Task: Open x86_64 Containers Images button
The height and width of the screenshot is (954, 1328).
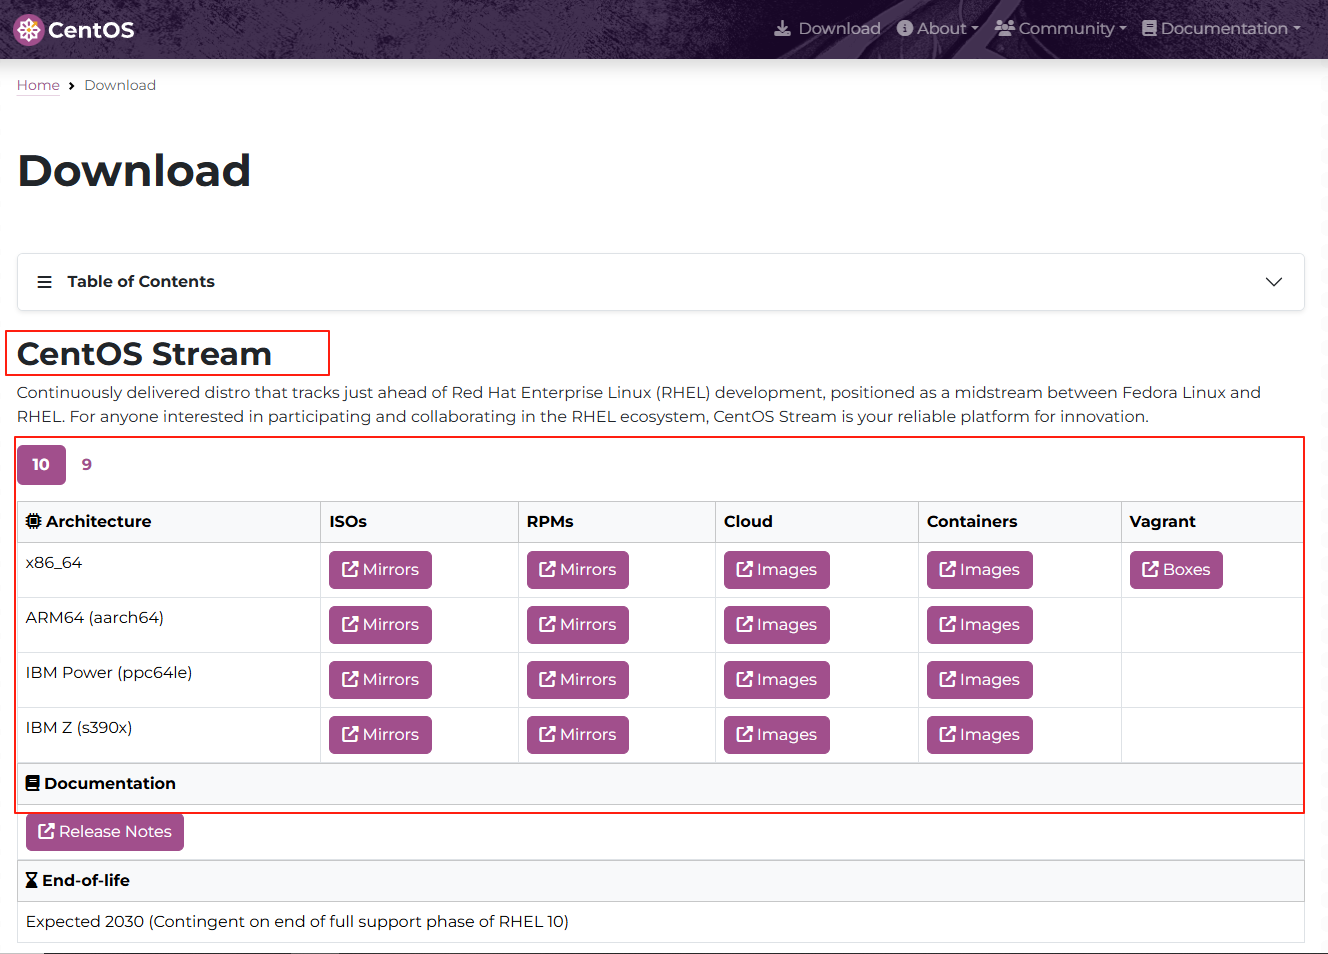Action: tap(980, 570)
